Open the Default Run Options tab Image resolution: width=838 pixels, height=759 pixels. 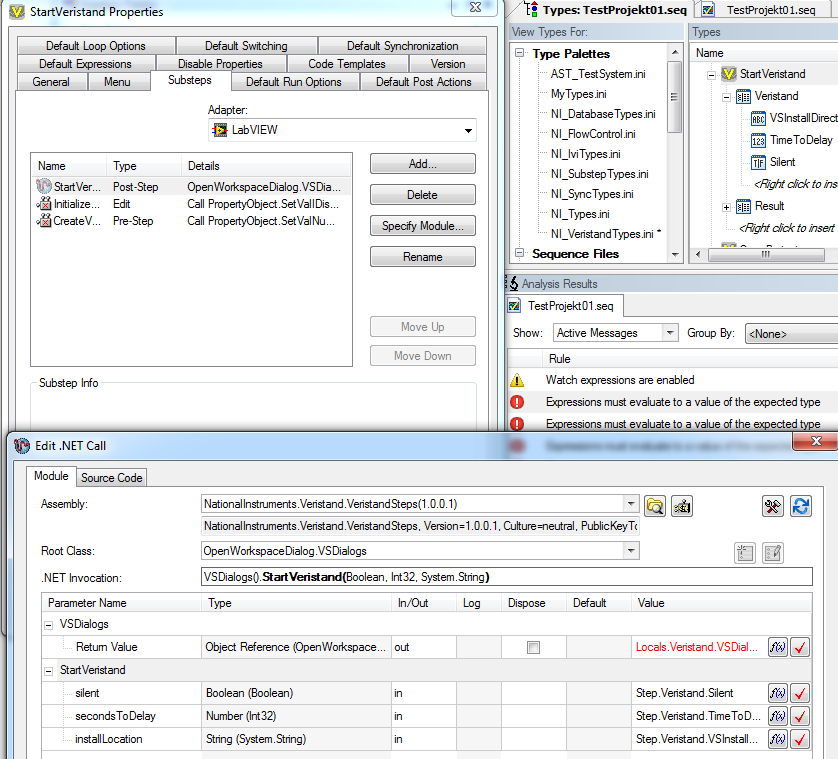293,82
